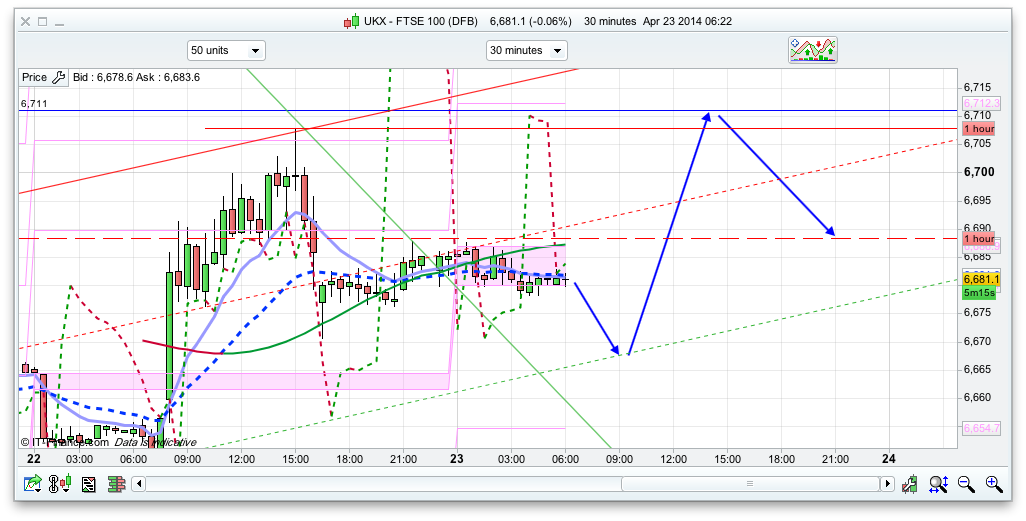Viewport: 1026px width, 521px height.
Task: Click the left arrow of horizontal scrollbar
Action: [140, 484]
